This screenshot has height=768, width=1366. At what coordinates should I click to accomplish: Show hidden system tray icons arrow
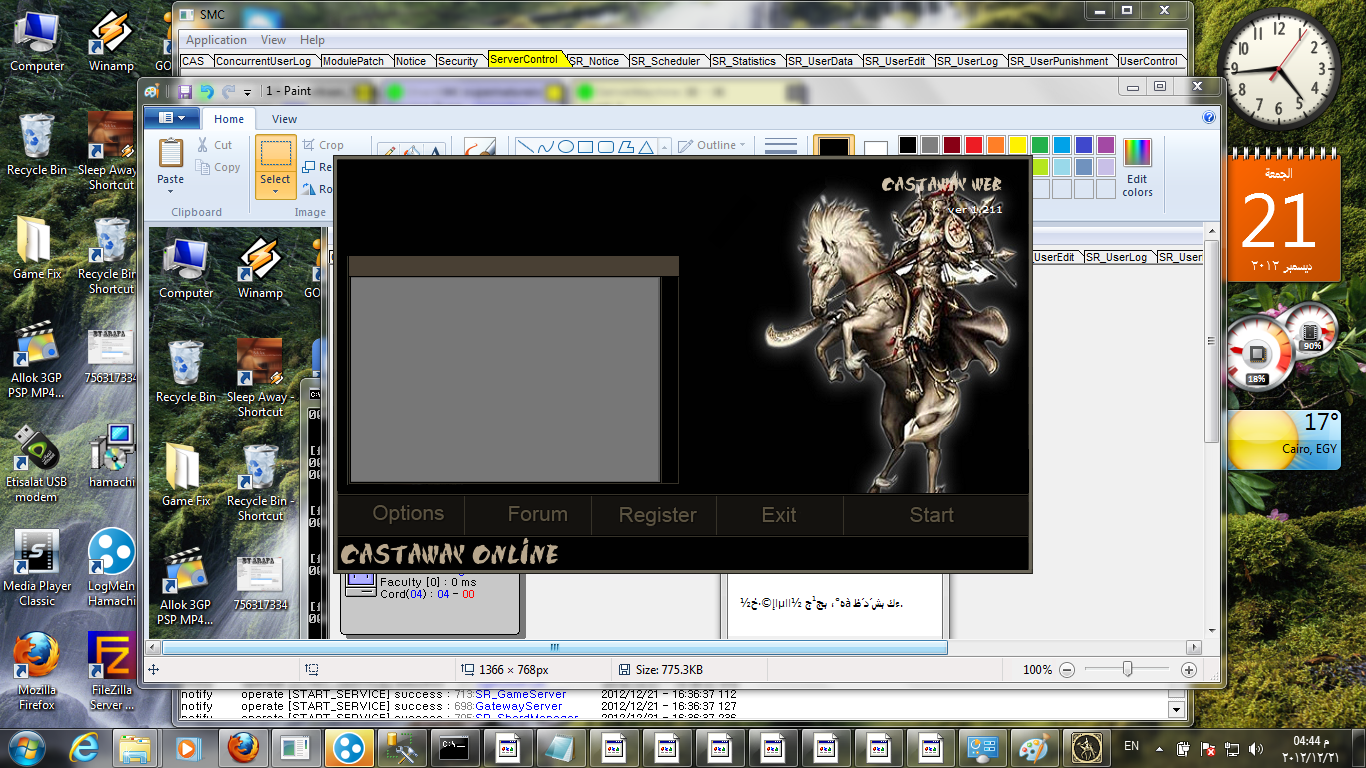pos(1160,748)
